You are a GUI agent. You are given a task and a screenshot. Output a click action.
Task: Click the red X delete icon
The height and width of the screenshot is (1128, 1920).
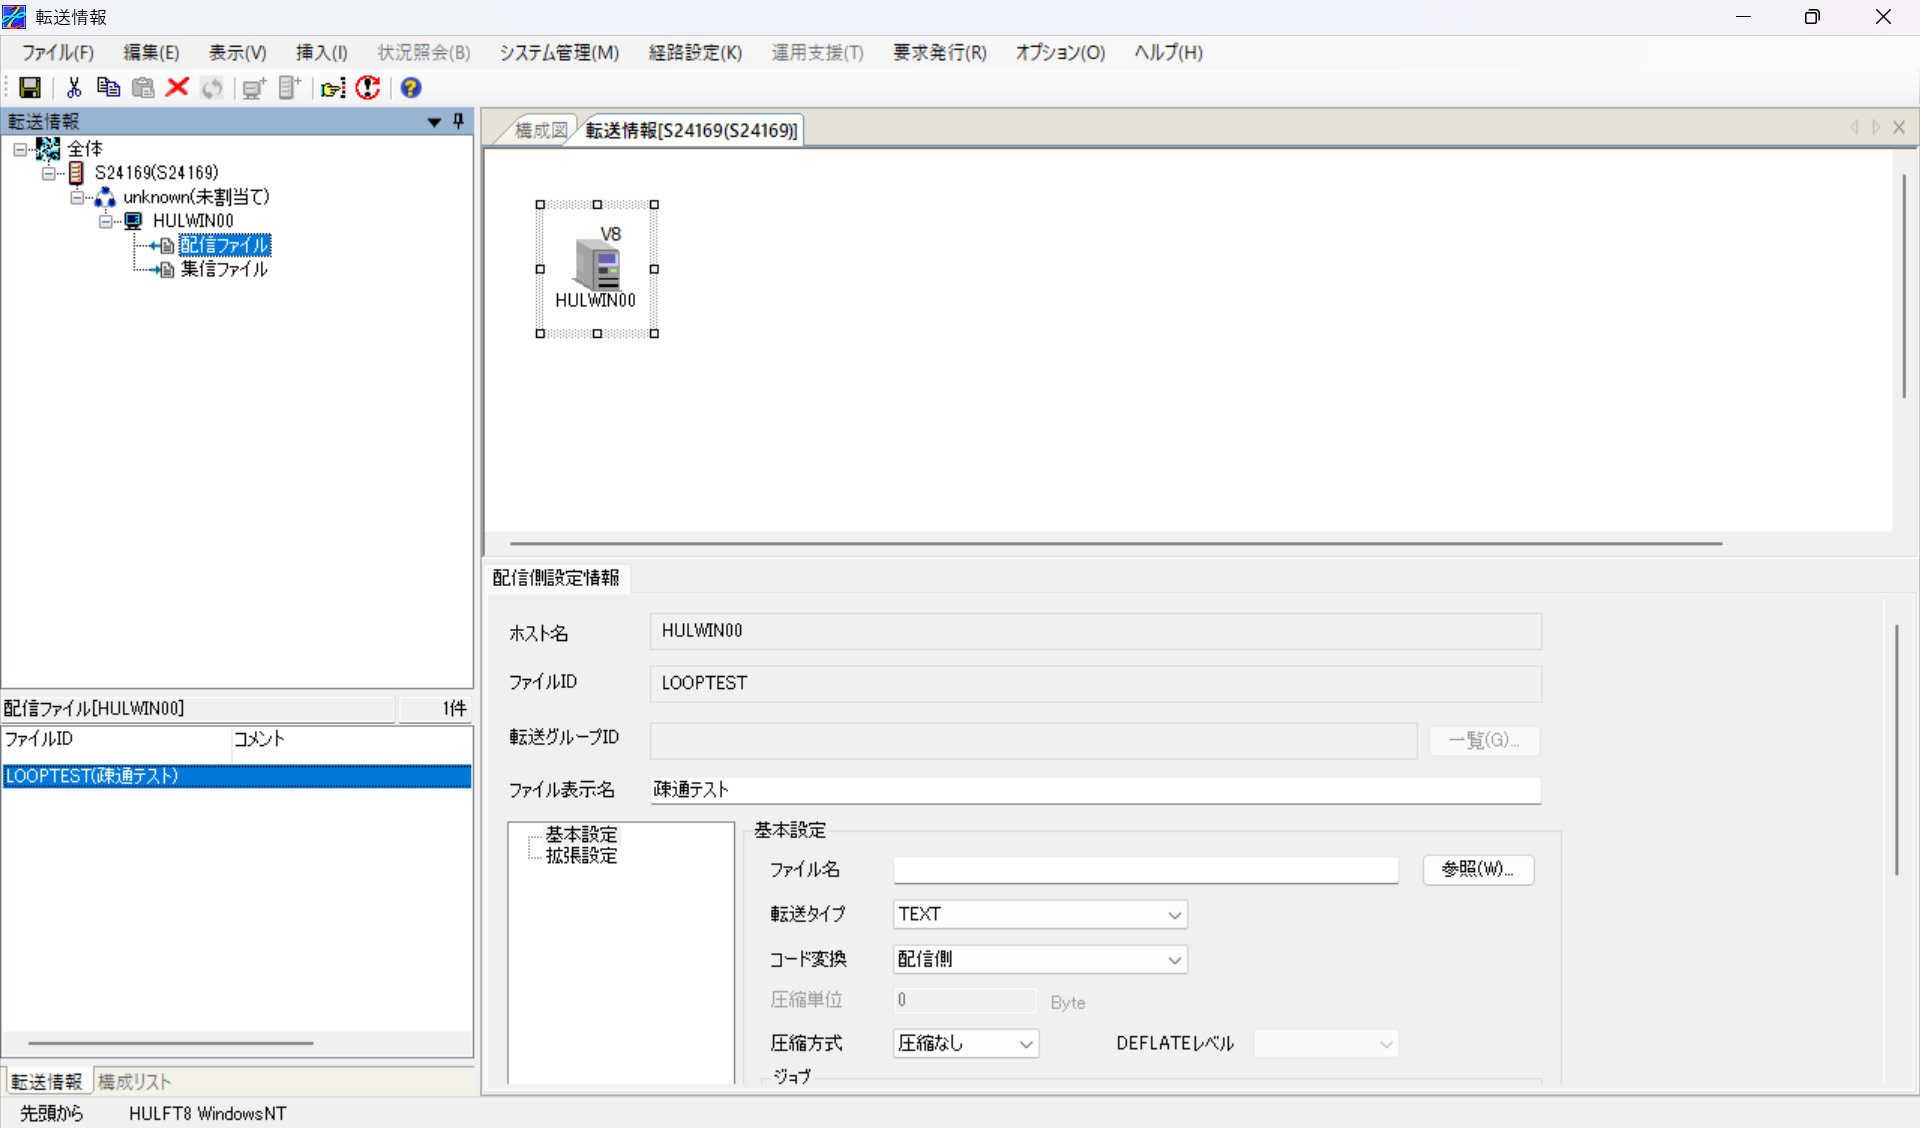(177, 88)
